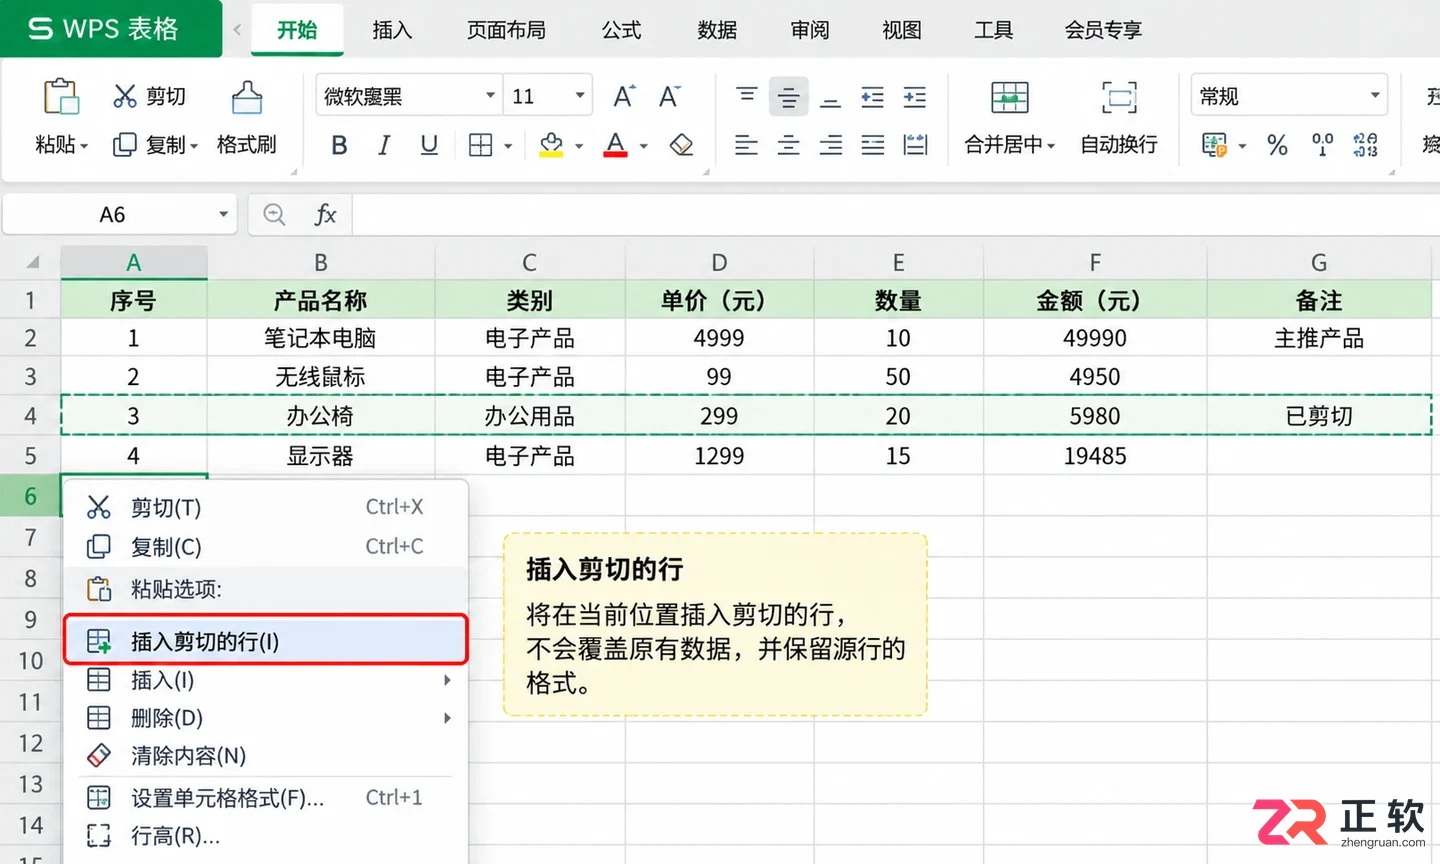1440x864 pixels.
Task: Switch to 插入 tab
Action: tap(392, 30)
